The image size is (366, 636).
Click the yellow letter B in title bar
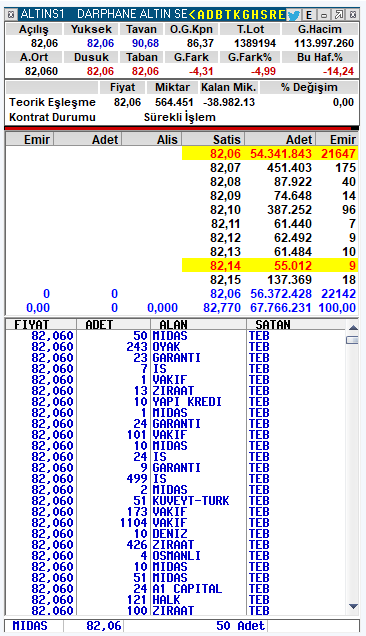point(219,15)
